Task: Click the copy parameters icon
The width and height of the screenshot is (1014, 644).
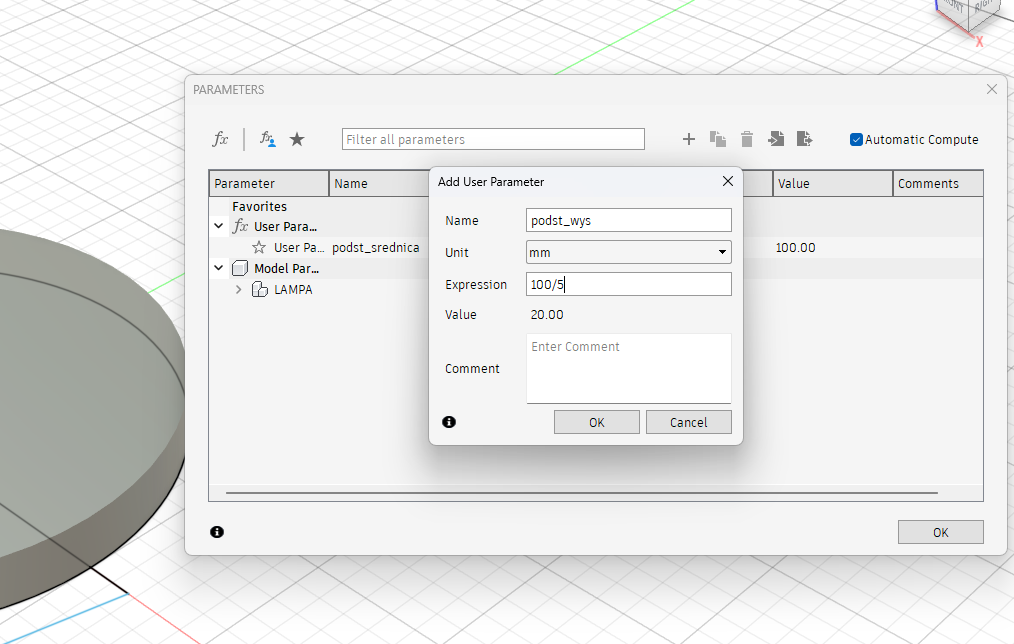Action: pos(717,140)
